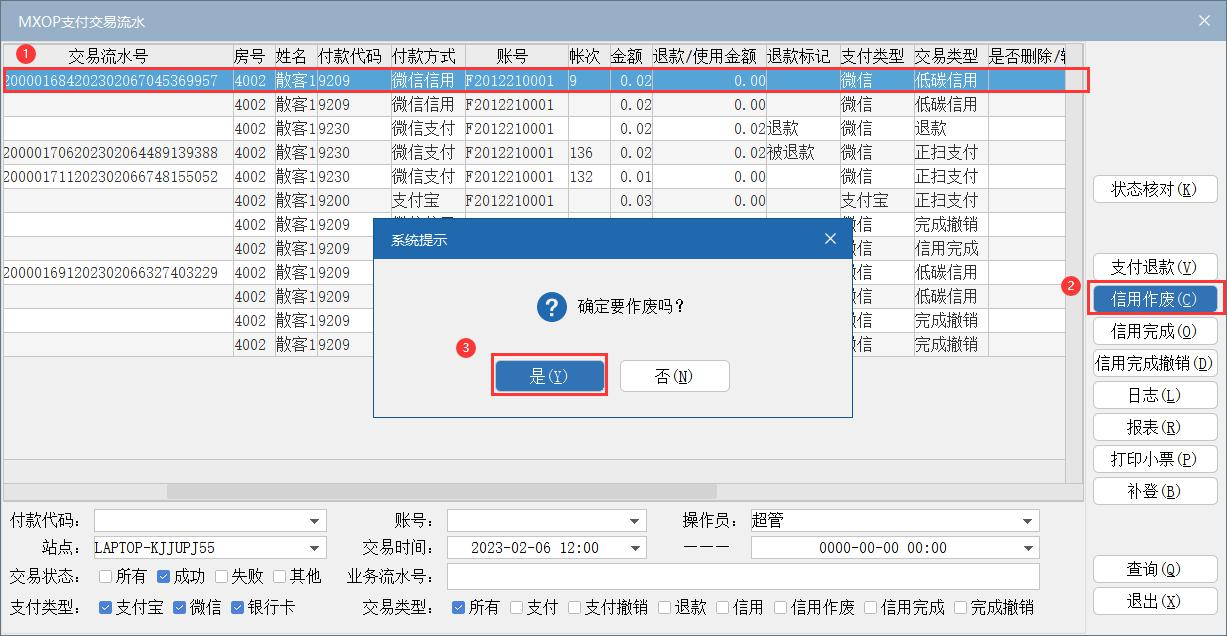This screenshot has height=636, width=1227.
Task: Enable the 完成撤销 transaction type checkbox
Action: 960,607
